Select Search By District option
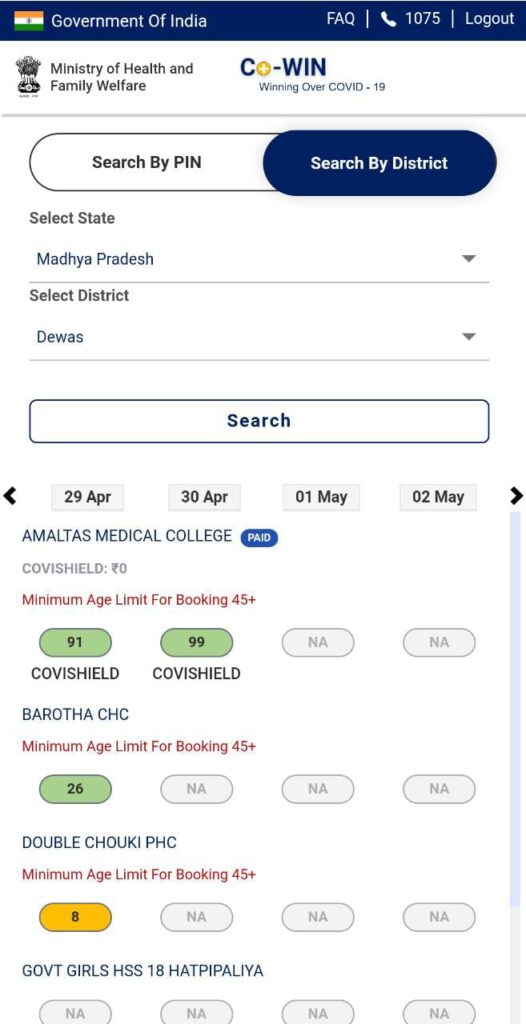Screen dimensions: 526x1024 380,163
